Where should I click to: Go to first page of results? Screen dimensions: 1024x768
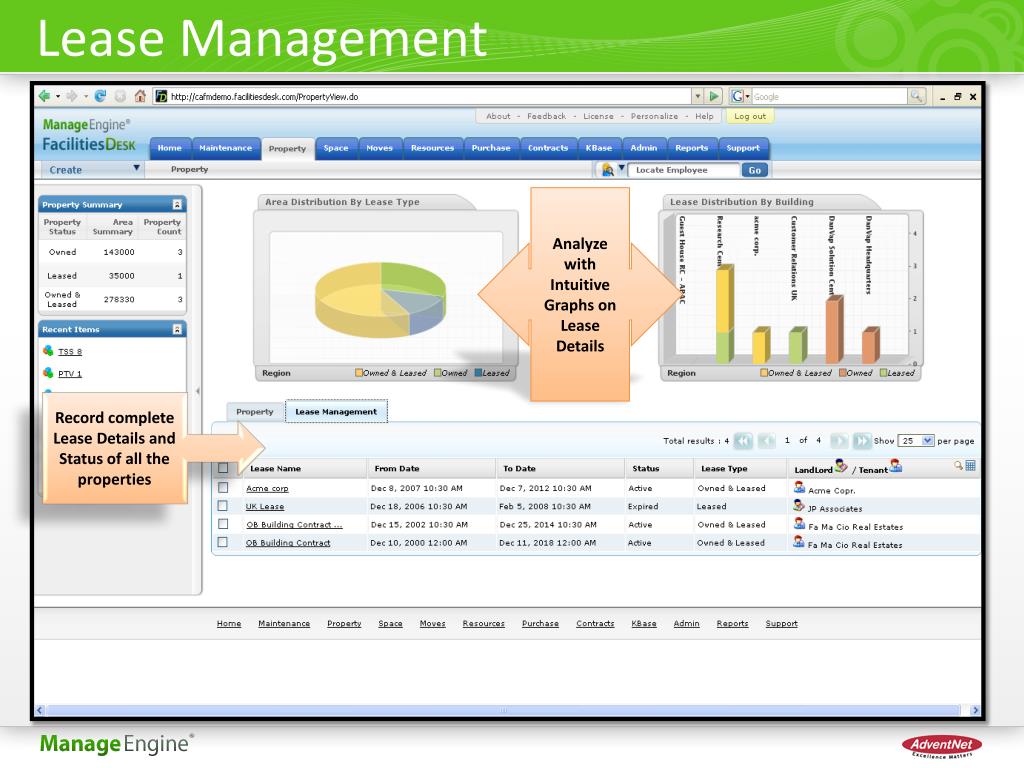click(743, 441)
